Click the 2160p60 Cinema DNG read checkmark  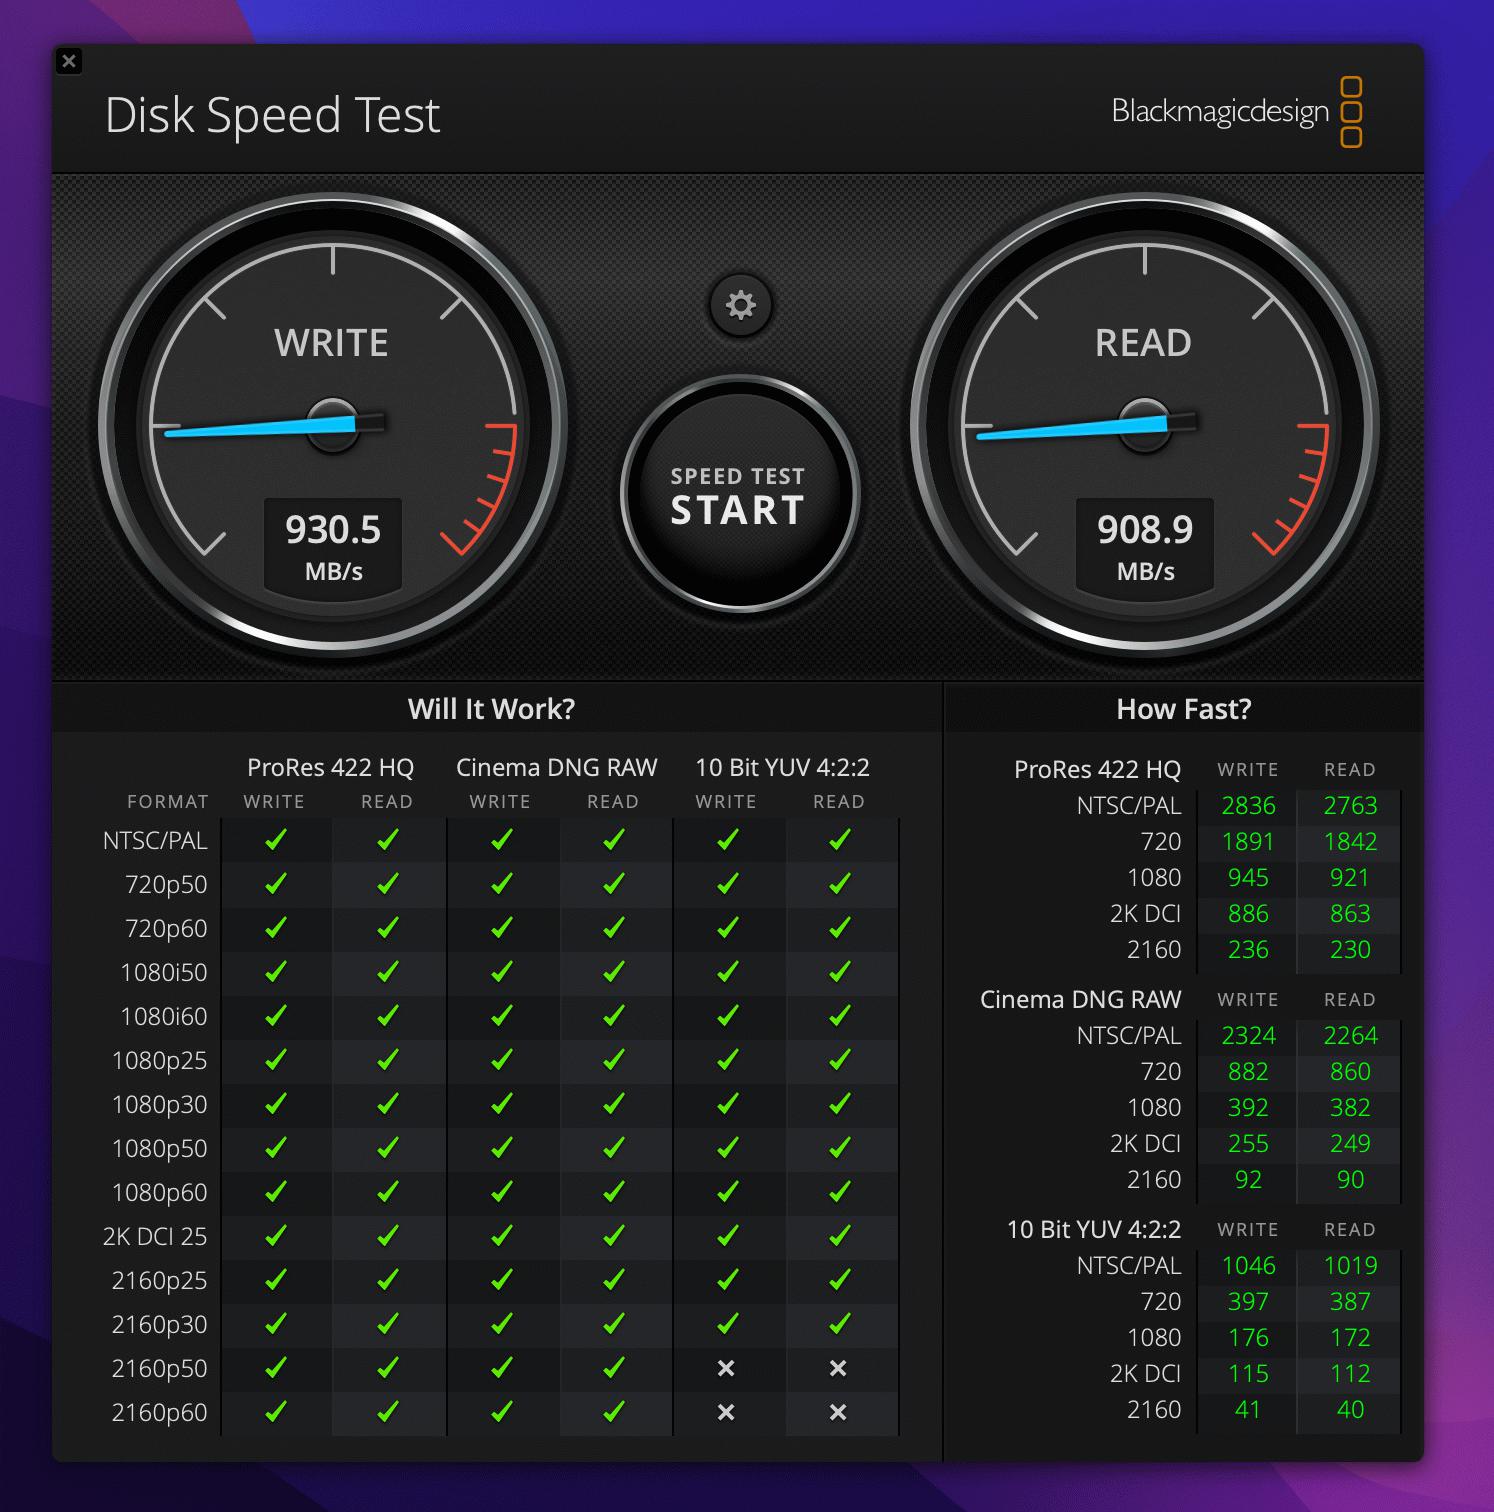click(x=614, y=1412)
